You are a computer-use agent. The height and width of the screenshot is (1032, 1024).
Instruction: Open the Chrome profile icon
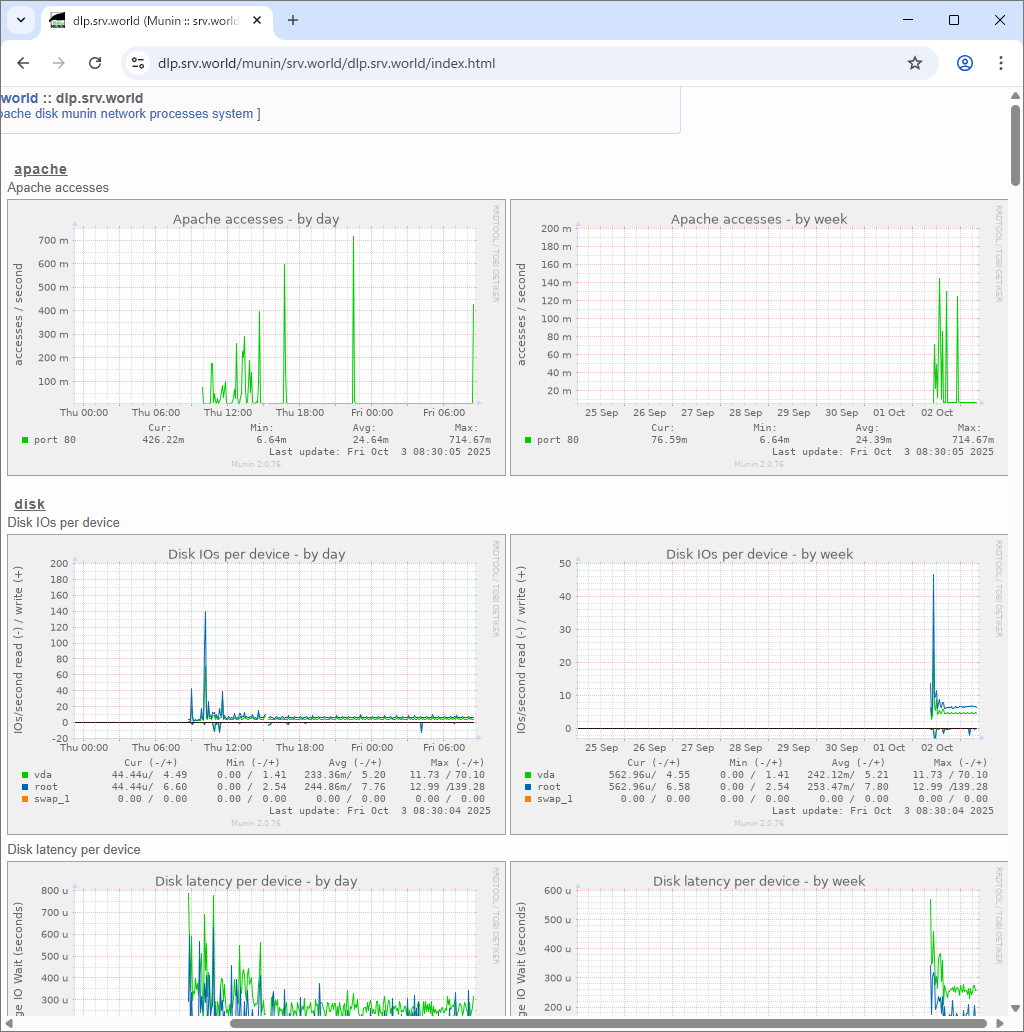tap(964, 63)
